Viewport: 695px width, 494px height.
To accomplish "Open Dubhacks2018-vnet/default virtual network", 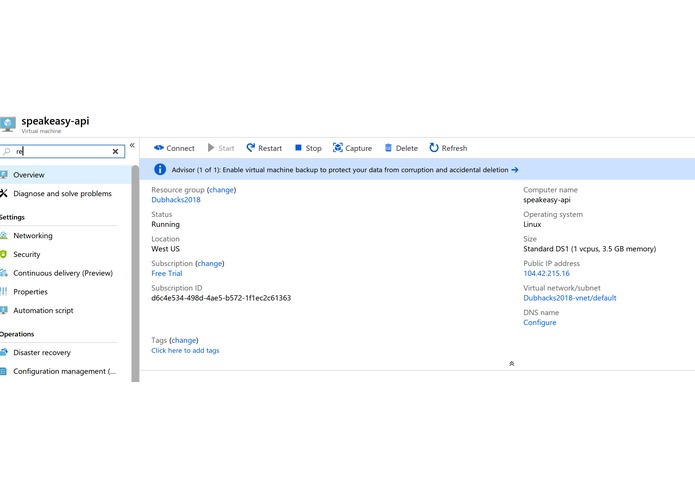I will point(570,298).
